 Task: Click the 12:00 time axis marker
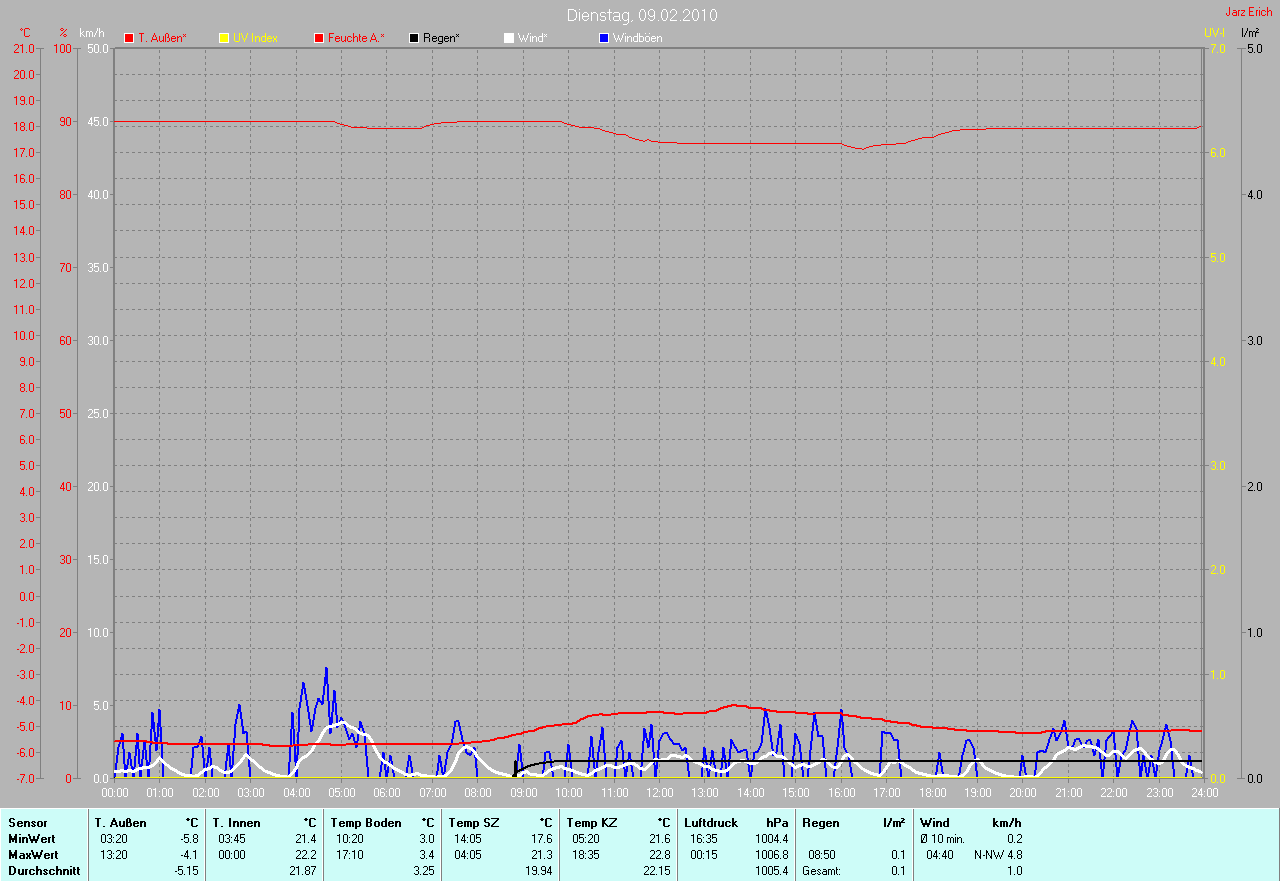[x=659, y=793]
